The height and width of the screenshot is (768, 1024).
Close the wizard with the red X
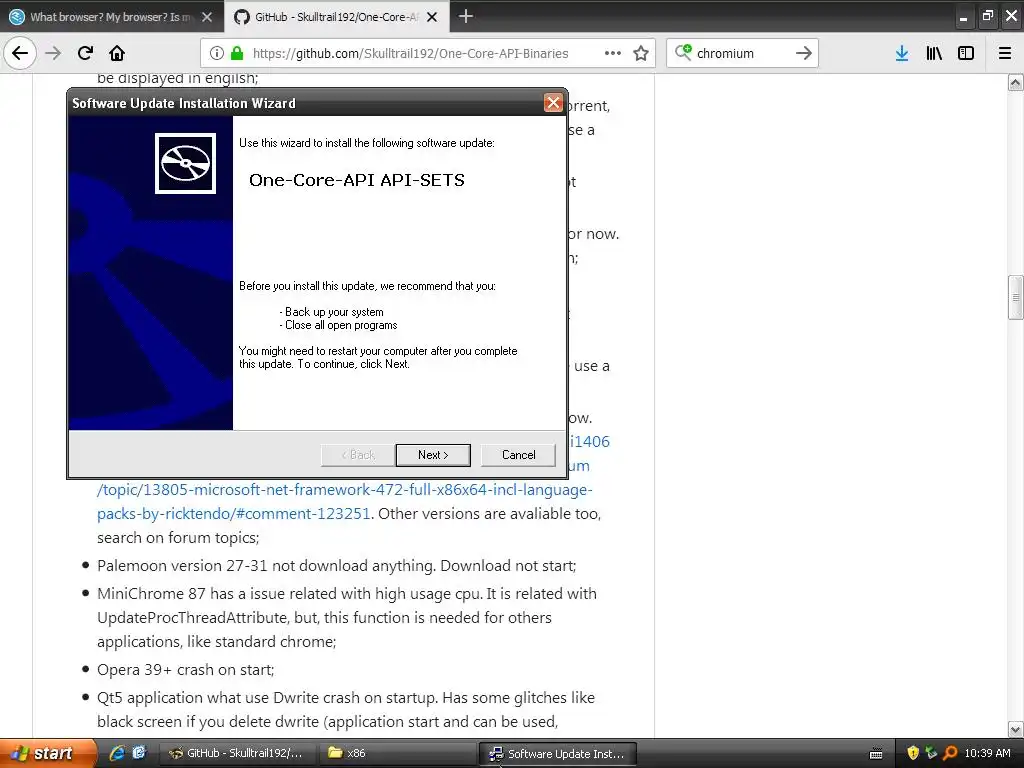pos(553,103)
